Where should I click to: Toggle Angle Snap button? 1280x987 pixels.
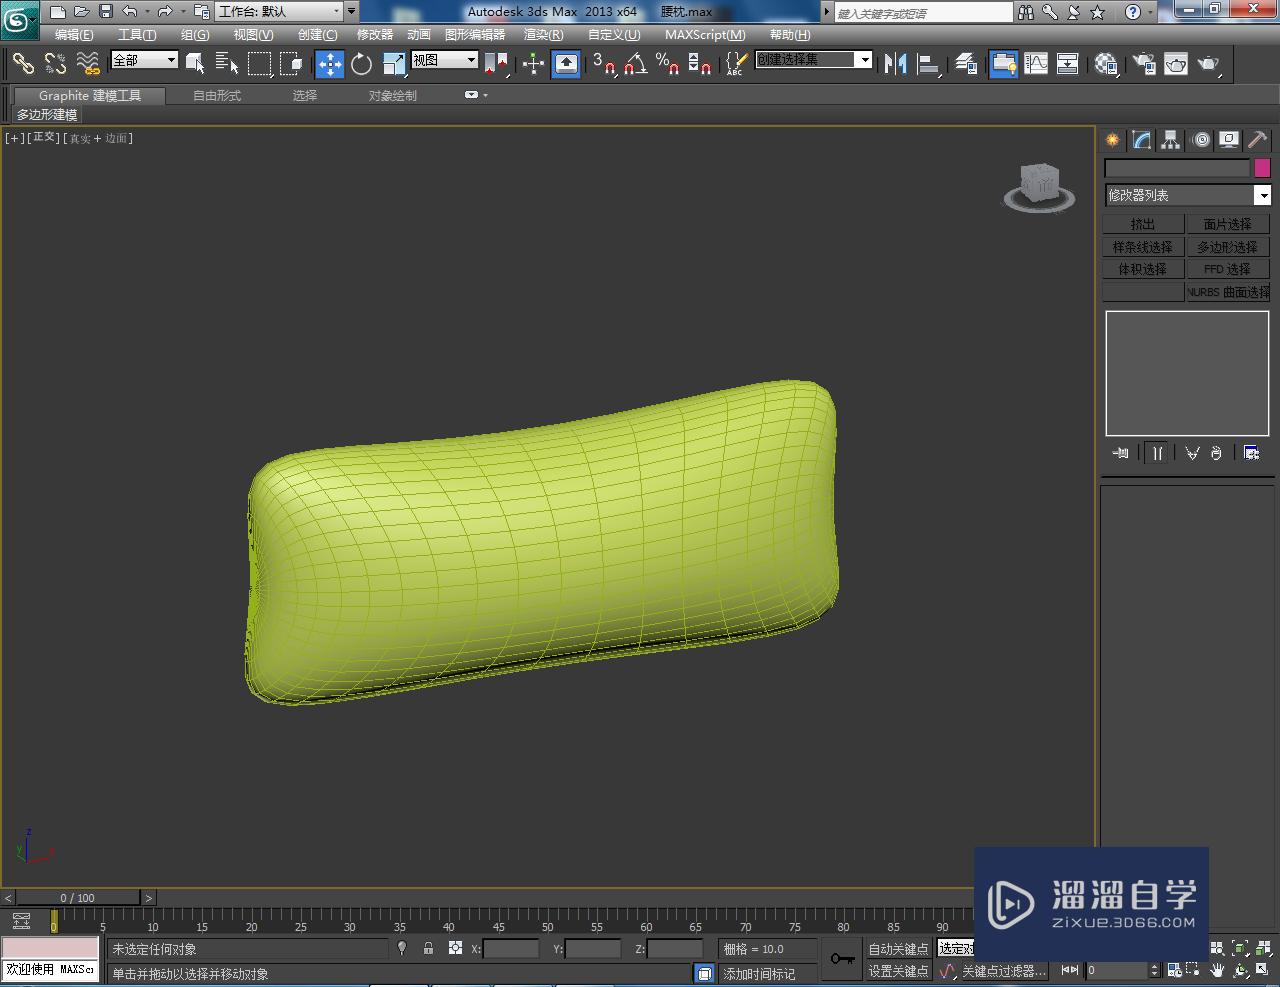[635, 64]
